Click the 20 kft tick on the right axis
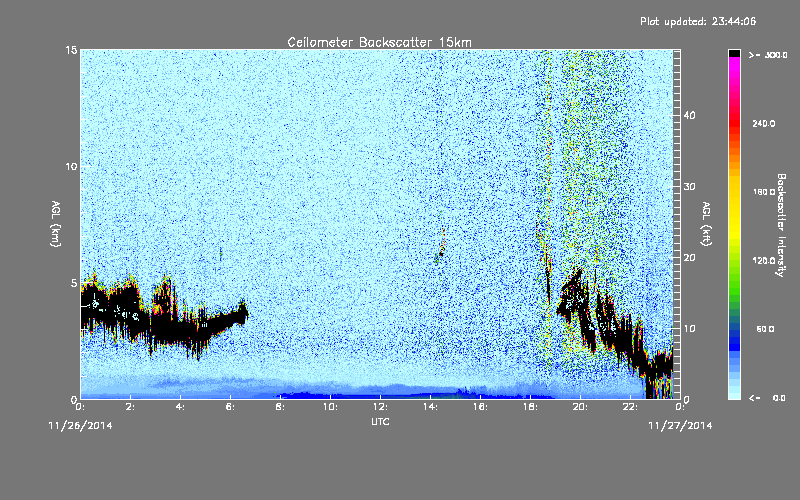The width and height of the screenshot is (800, 500). pos(689,258)
